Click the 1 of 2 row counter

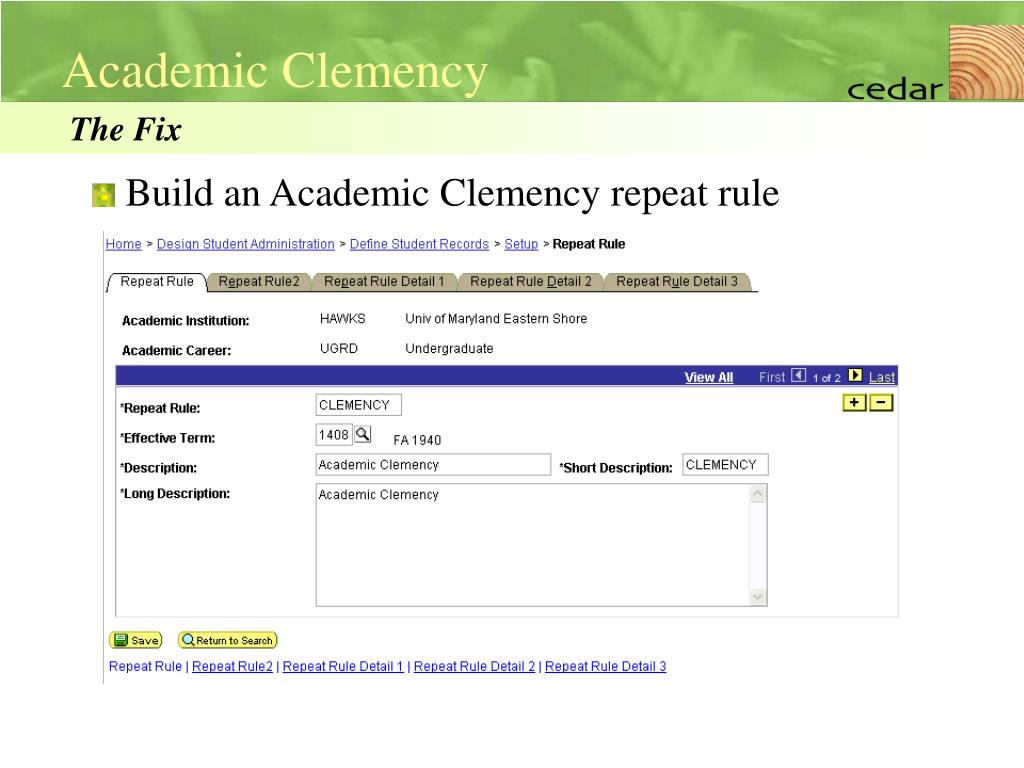click(x=827, y=378)
